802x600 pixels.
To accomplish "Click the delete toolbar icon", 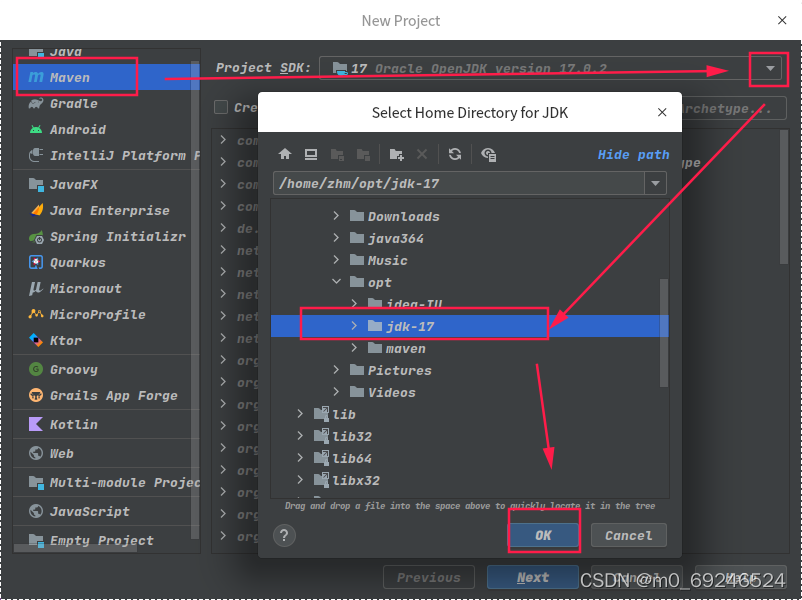I will [422, 154].
